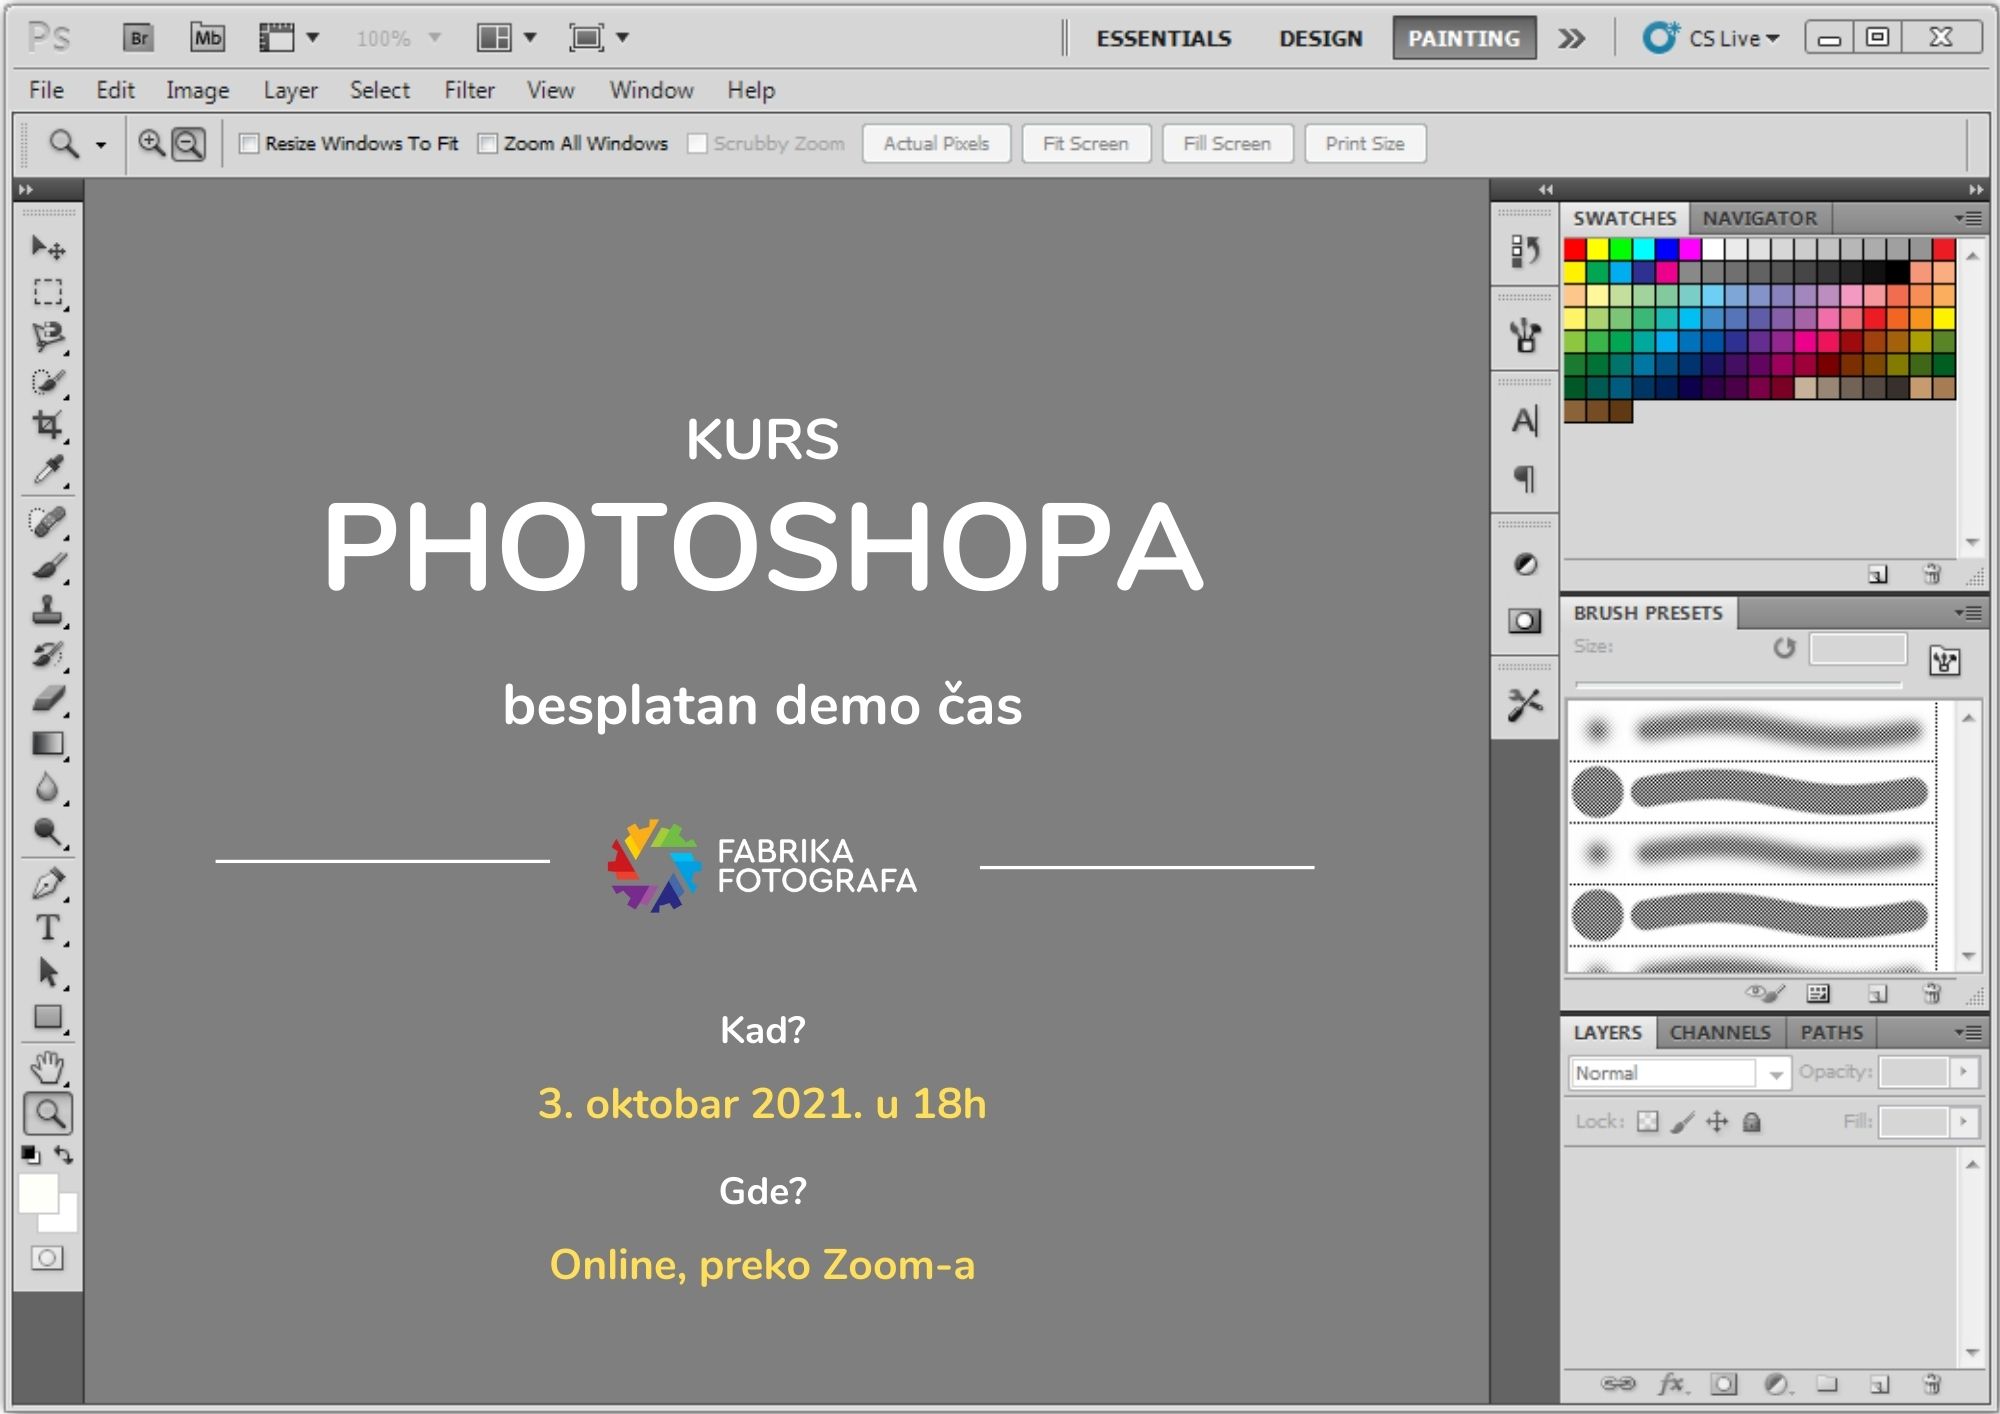Select the Gradient tool
2000x1414 pixels.
click(x=47, y=743)
